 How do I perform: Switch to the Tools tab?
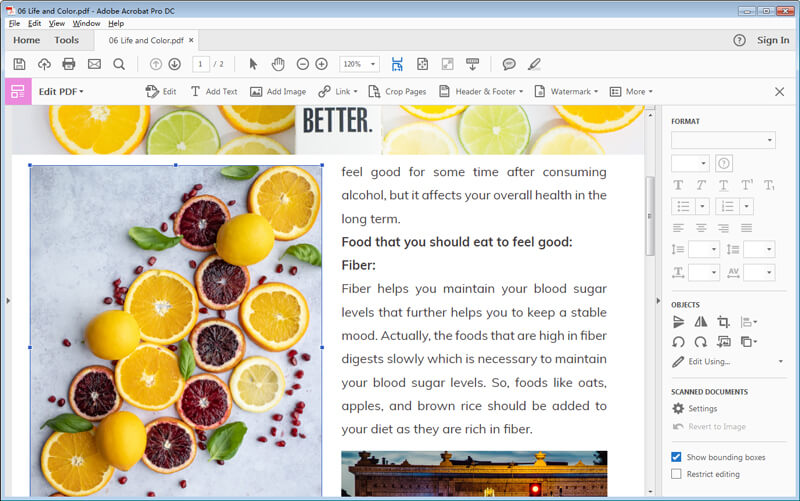66,40
